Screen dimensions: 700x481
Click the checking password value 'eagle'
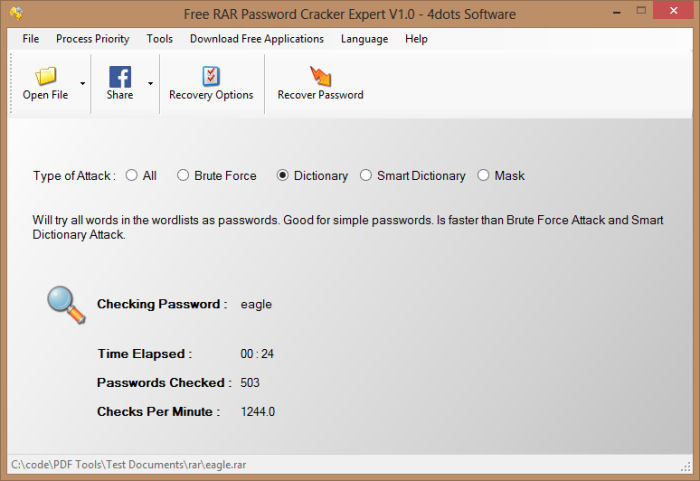(256, 305)
